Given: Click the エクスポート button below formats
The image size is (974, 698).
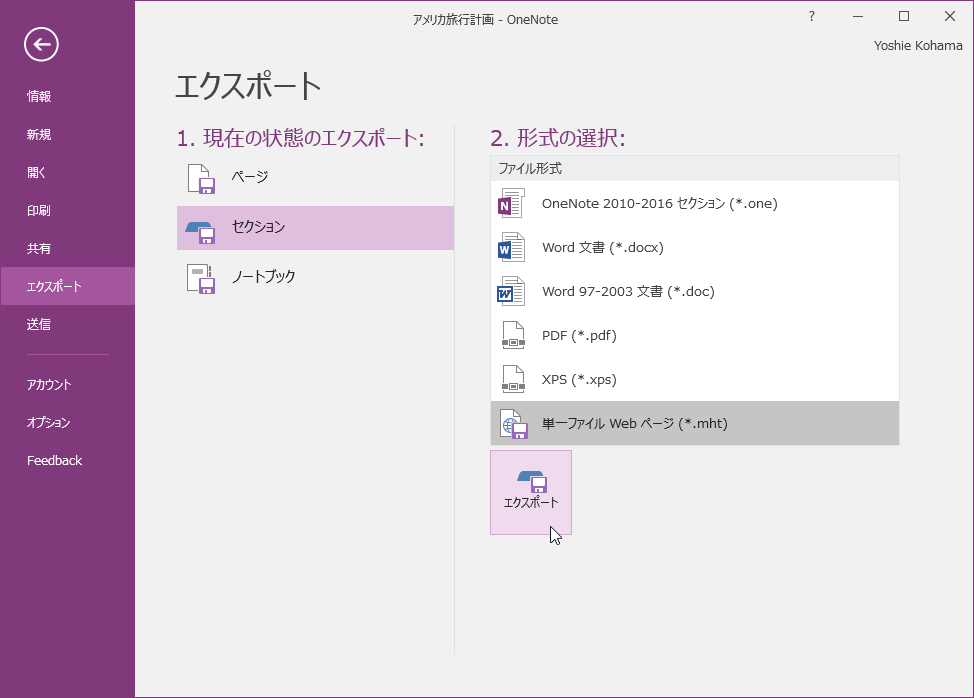Looking at the screenshot, I should 530,492.
